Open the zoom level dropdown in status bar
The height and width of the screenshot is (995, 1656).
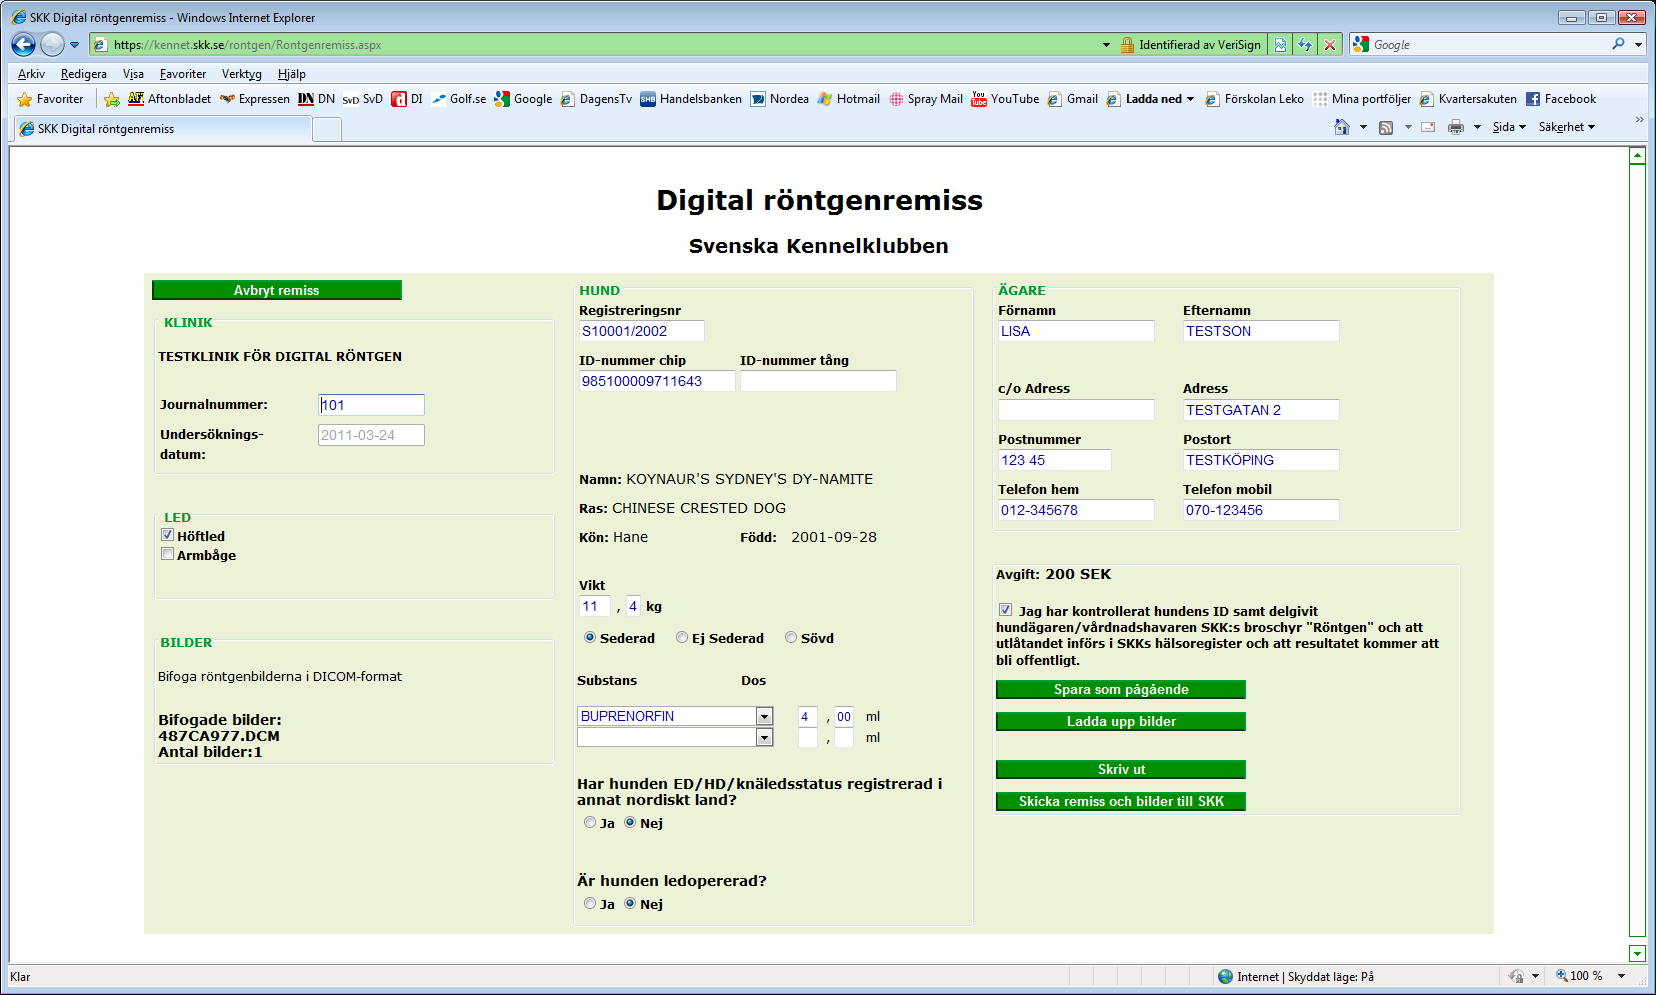(1621, 976)
